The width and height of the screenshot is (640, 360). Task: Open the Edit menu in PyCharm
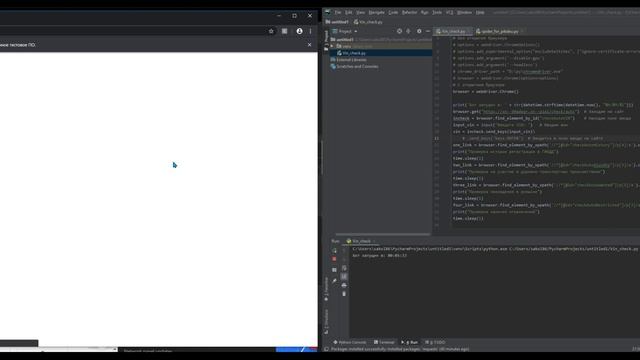point(349,13)
